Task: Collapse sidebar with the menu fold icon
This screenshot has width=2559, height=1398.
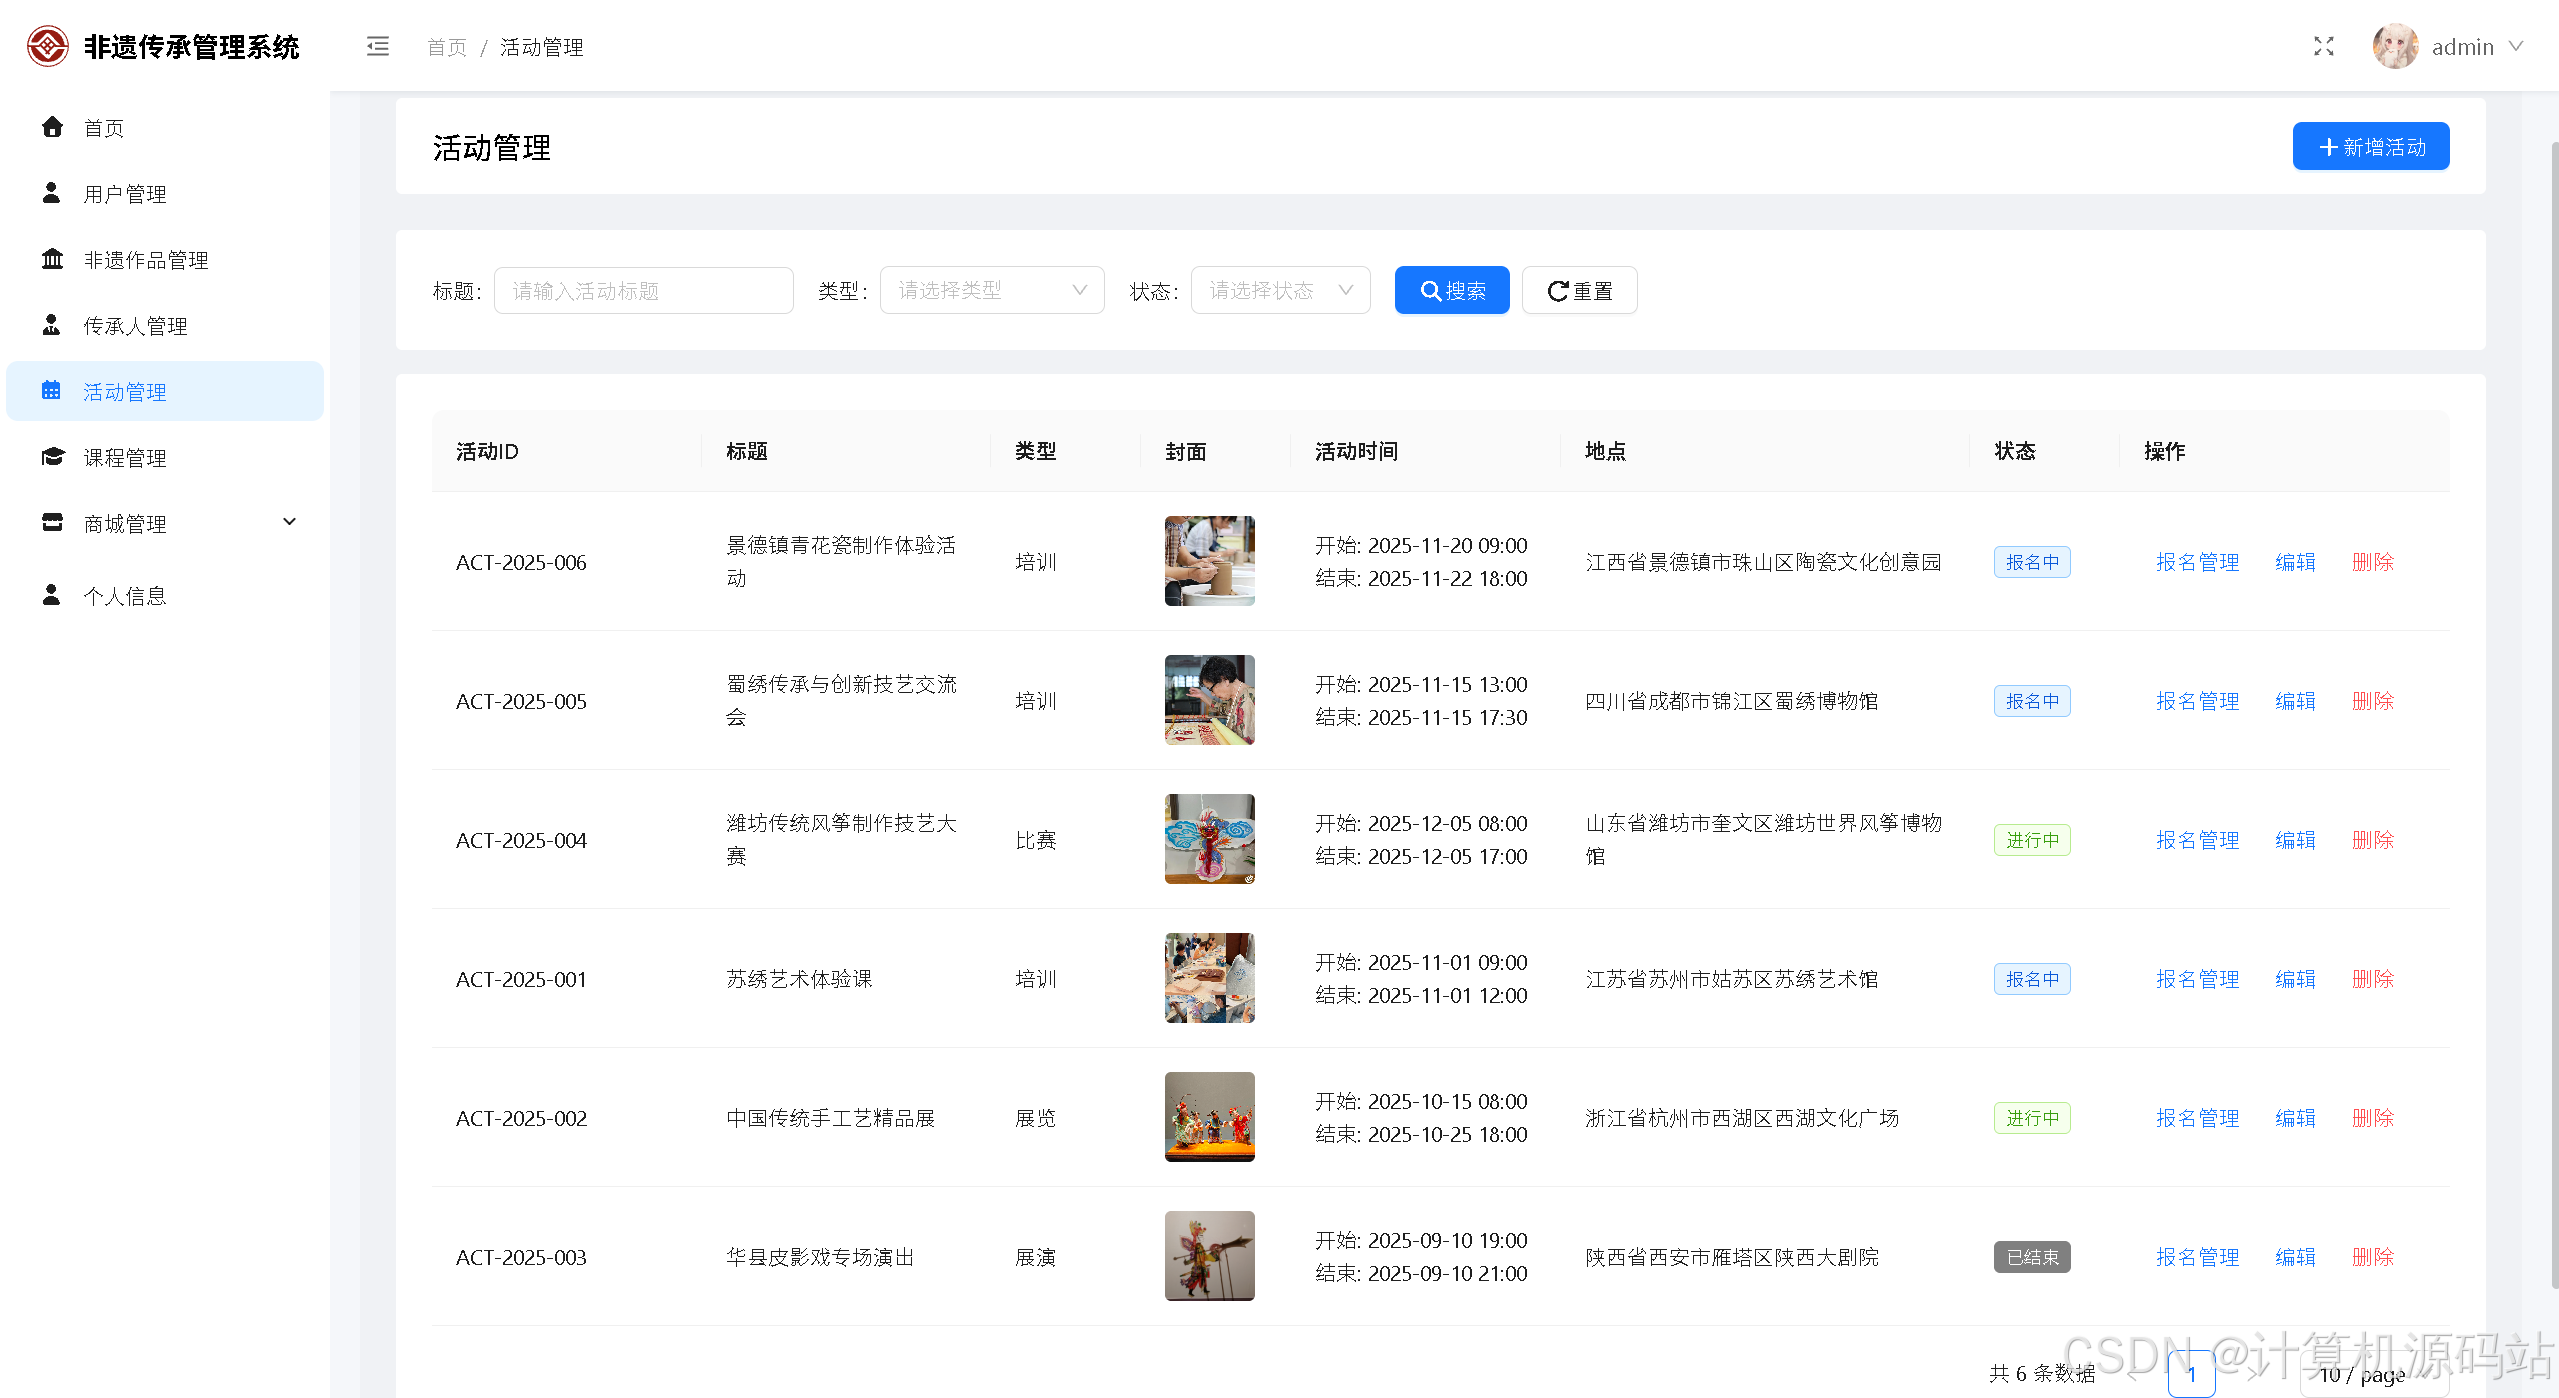Action: click(x=377, y=47)
